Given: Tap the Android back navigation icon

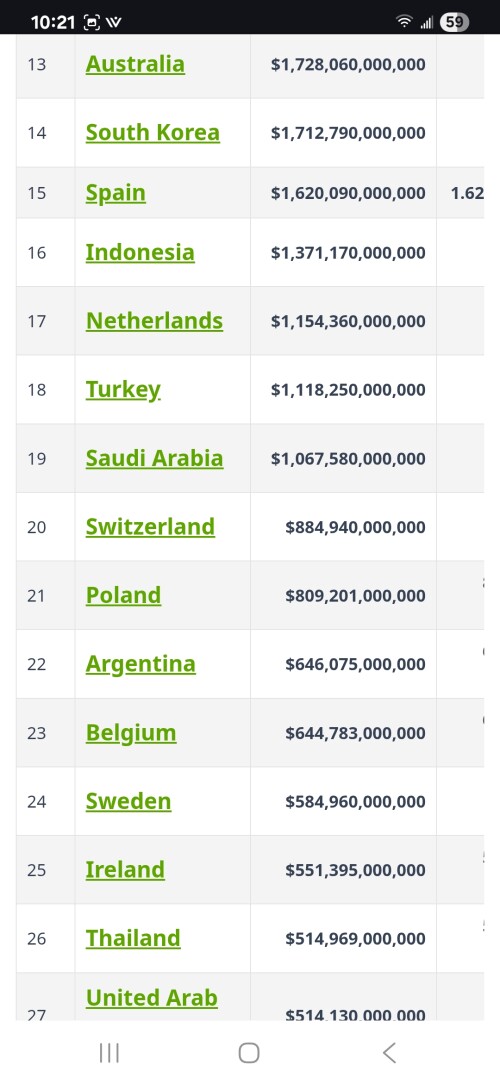Looking at the screenshot, I should 389,1053.
